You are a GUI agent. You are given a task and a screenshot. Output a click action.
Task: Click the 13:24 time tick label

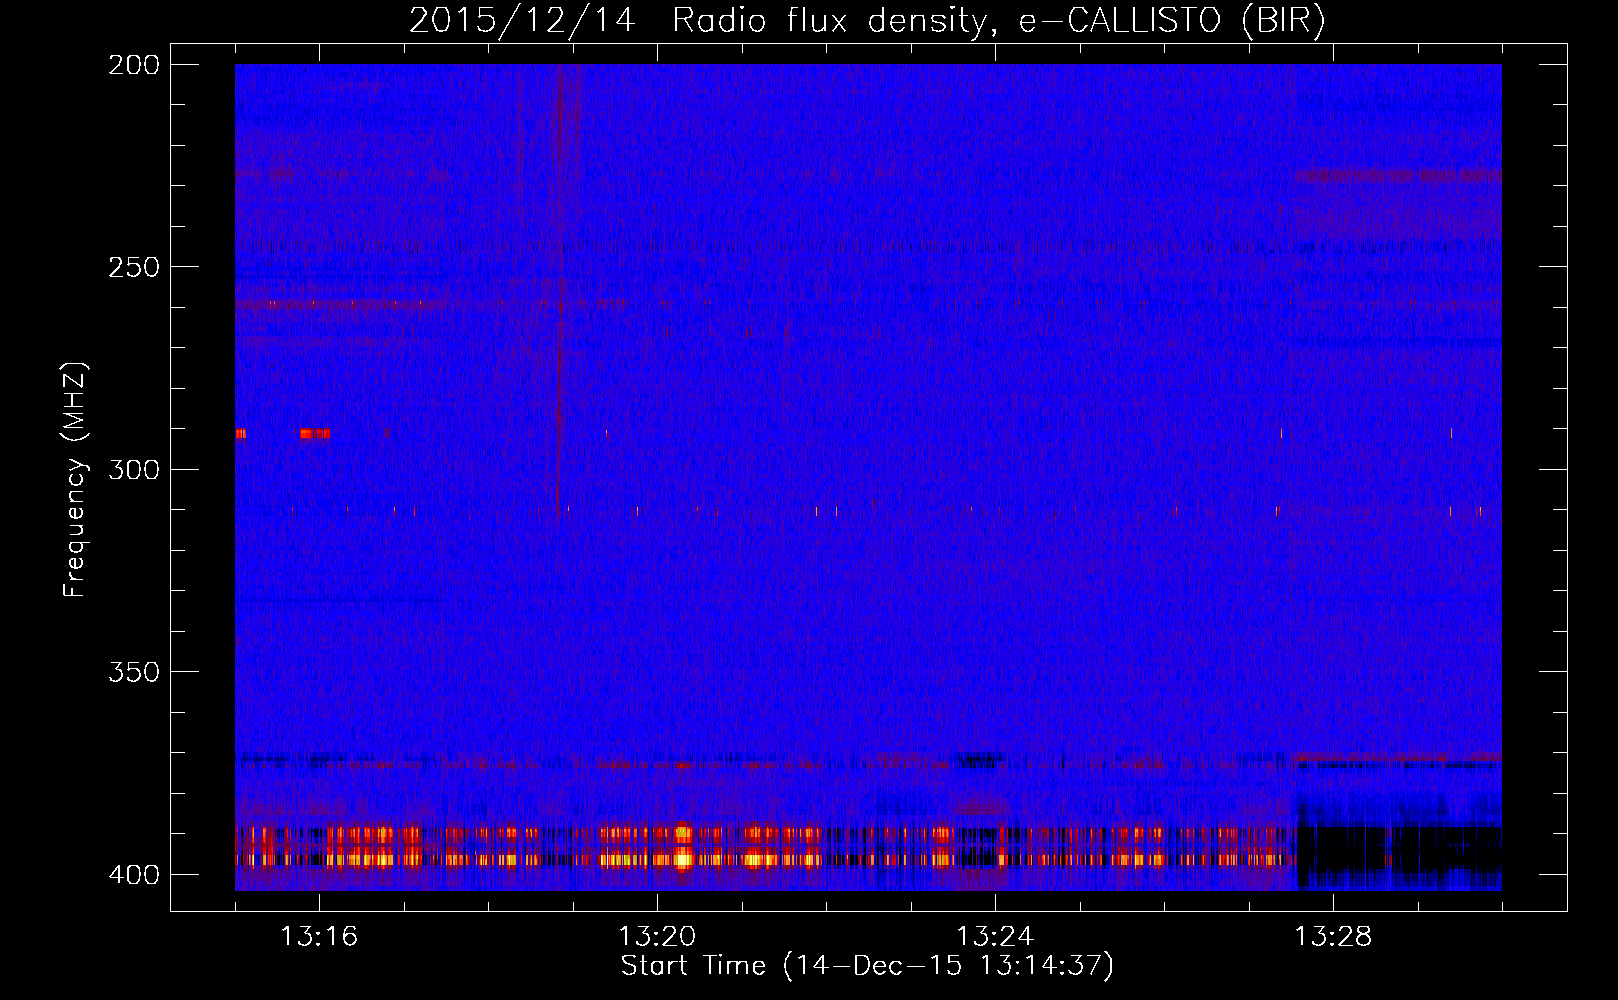pyautogui.click(x=995, y=937)
